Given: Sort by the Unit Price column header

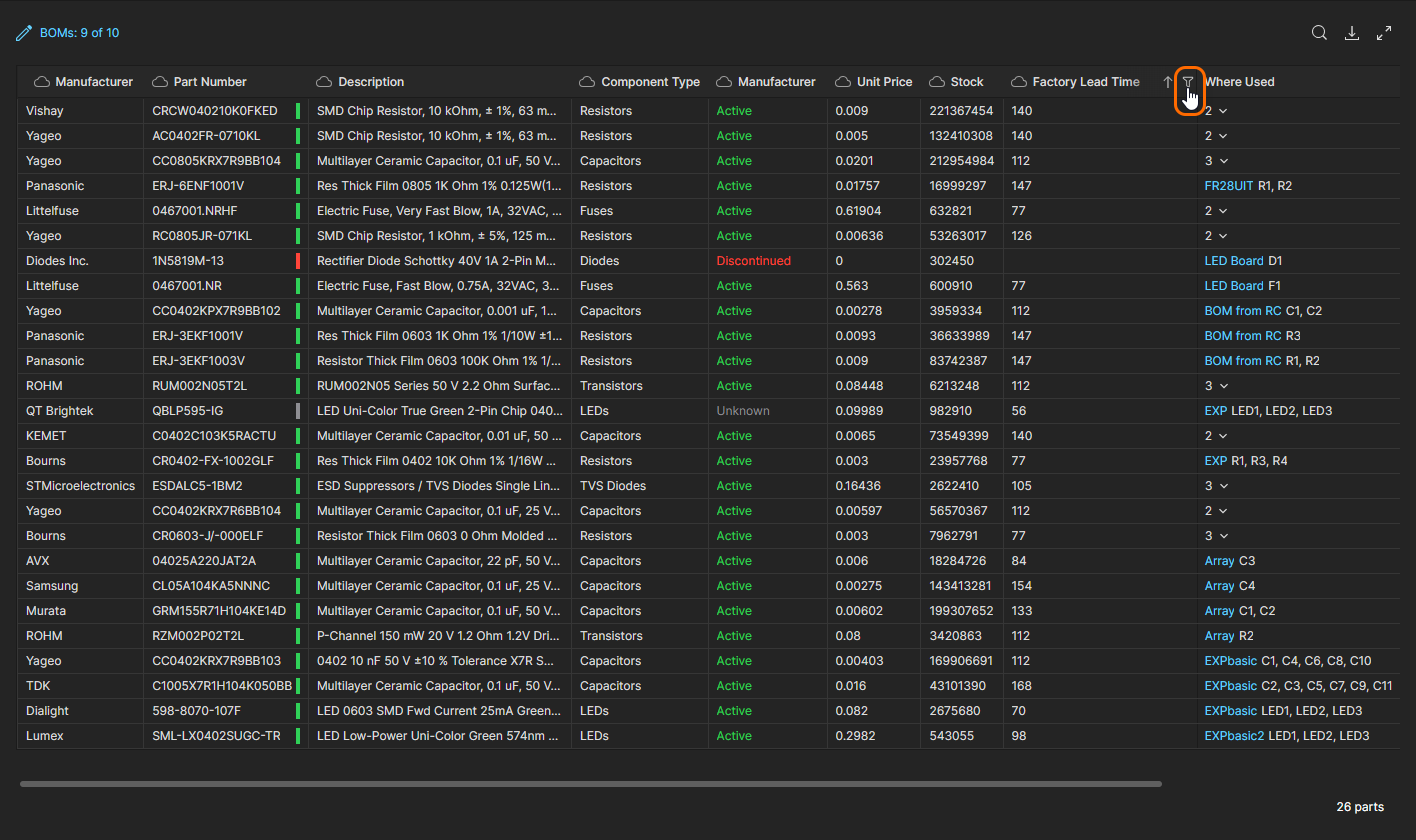Looking at the screenshot, I should pos(884,82).
